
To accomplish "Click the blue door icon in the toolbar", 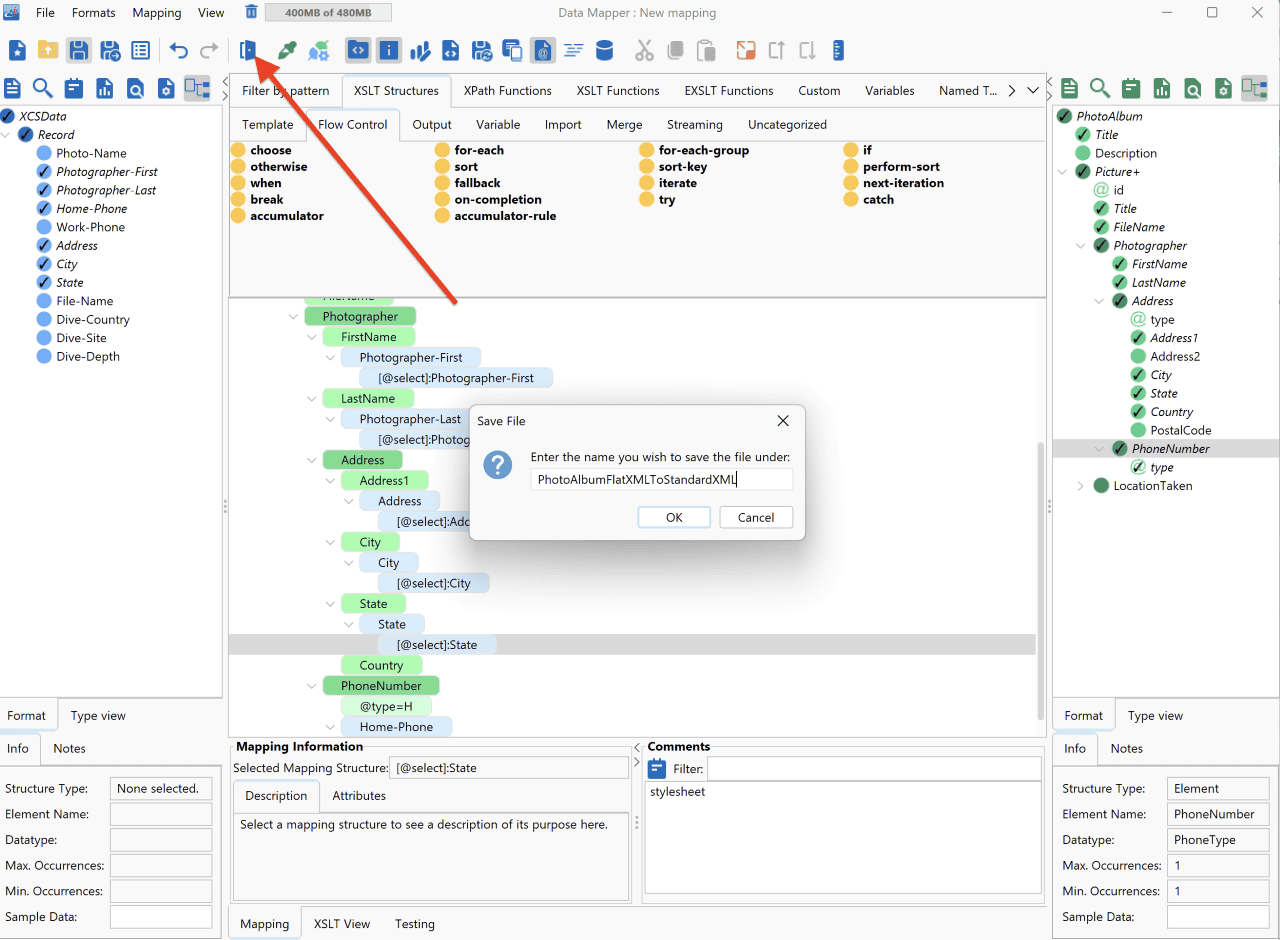I will pos(249,50).
